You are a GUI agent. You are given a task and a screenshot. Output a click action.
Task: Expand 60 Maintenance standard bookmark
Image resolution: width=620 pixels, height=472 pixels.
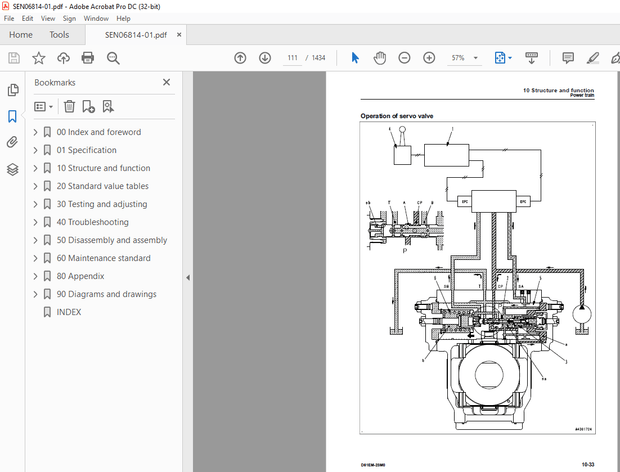point(35,258)
